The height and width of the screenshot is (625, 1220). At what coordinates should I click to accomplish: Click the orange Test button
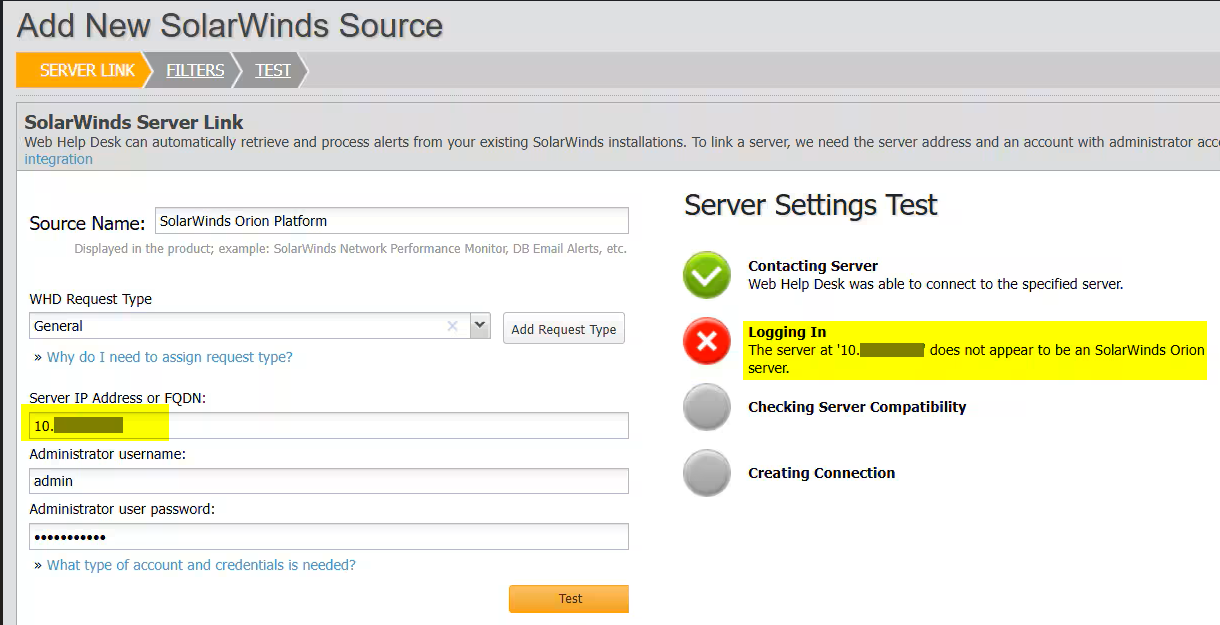click(569, 598)
